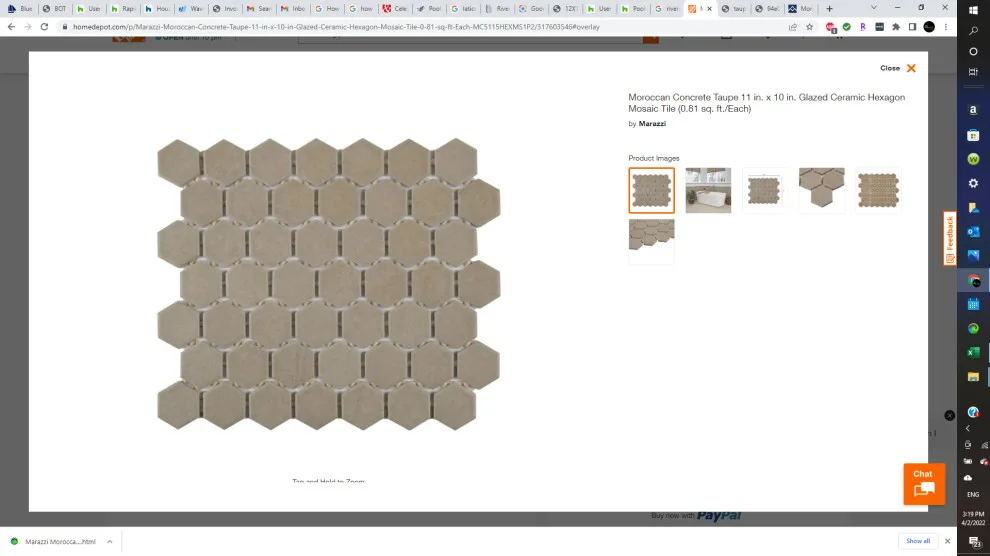Screen dimensions: 990x556
Task: Open the orange Chat button
Action: click(924, 484)
